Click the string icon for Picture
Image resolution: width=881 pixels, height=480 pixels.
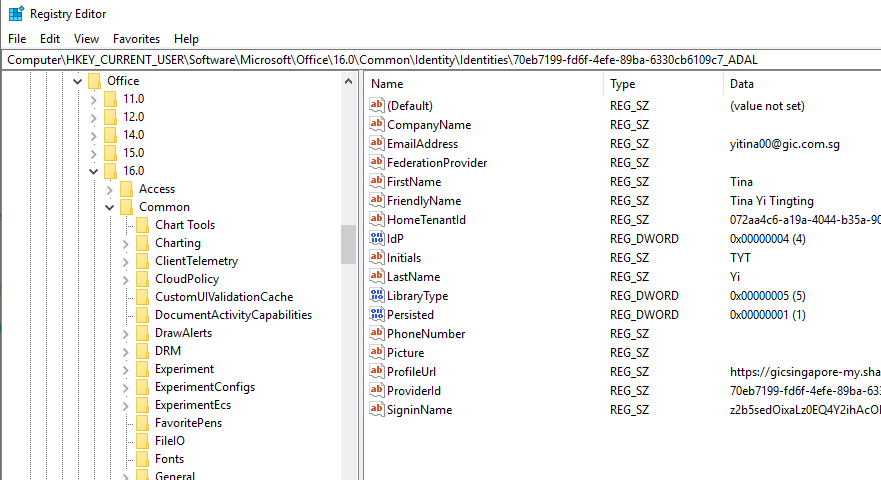point(376,352)
